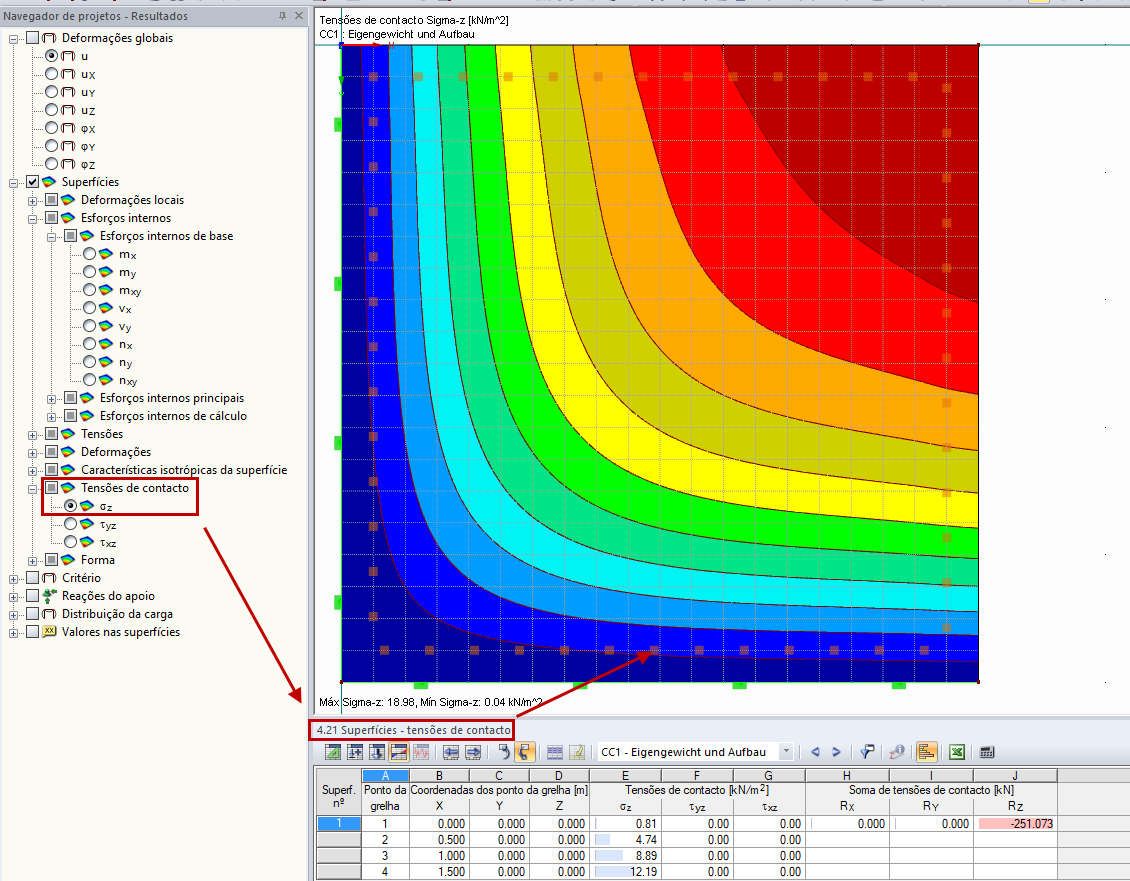Toggle the orange bar-chart result icon
Image resolution: width=1130 pixels, height=881 pixels.
coord(927,752)
